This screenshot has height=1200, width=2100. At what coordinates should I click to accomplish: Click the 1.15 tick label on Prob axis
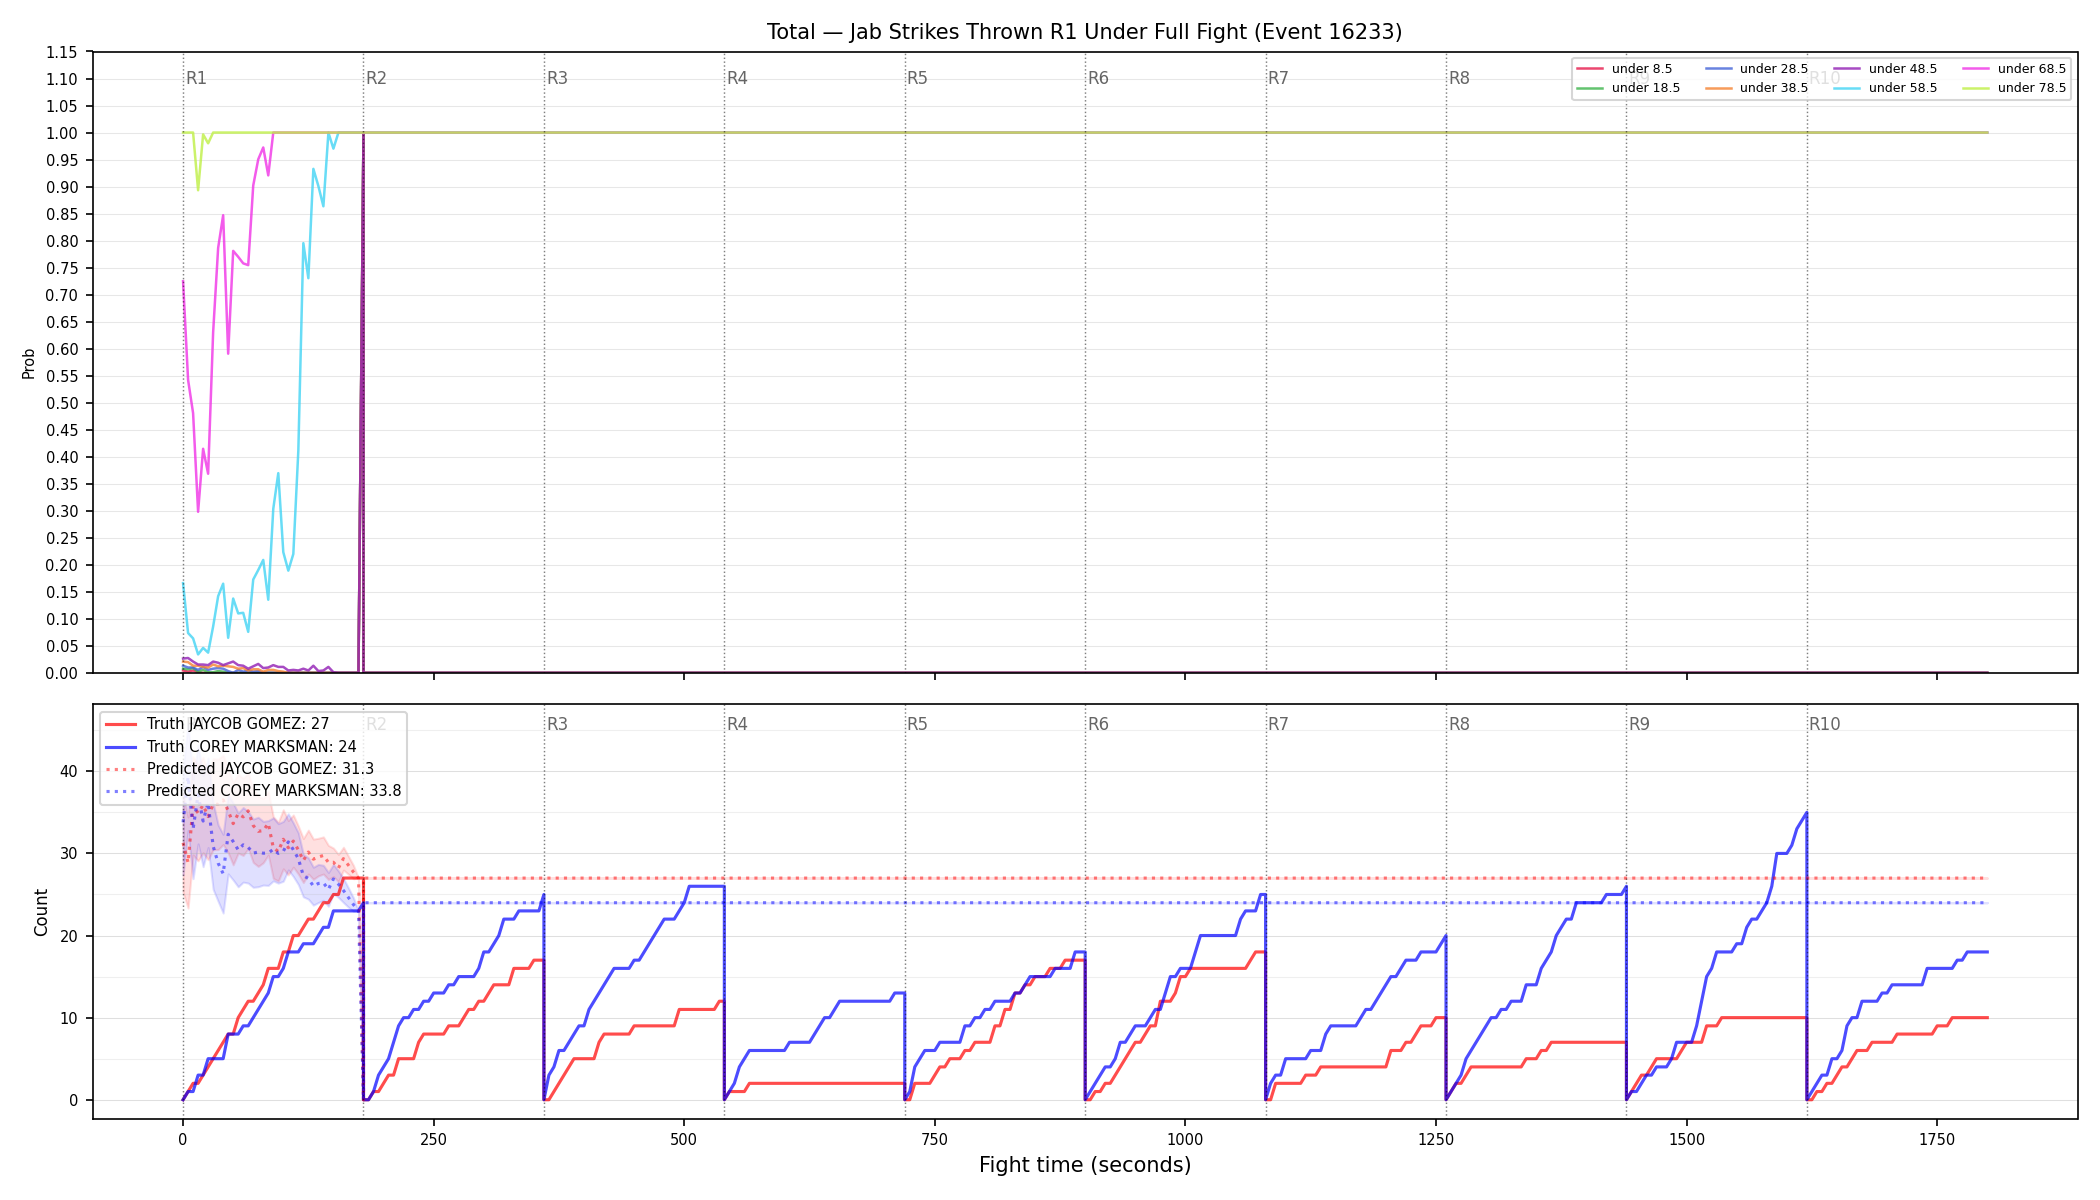click(x=62, y=53)
